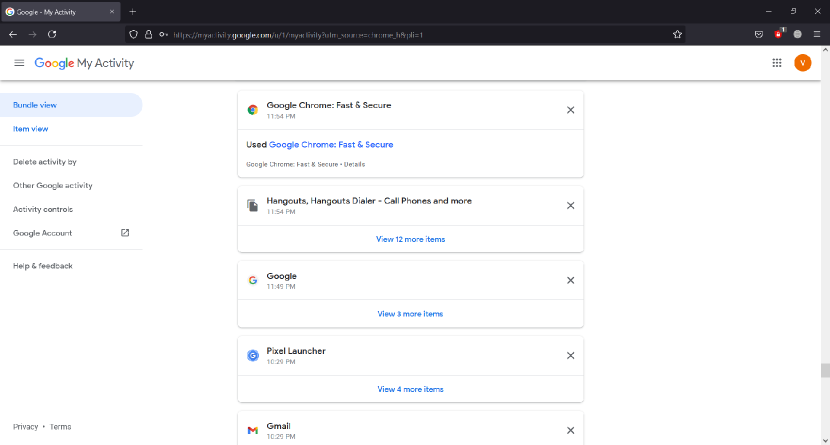The width and height of the screenshot is (830, 445).
Task: Open a new browser tab
Action: point(133,12)
